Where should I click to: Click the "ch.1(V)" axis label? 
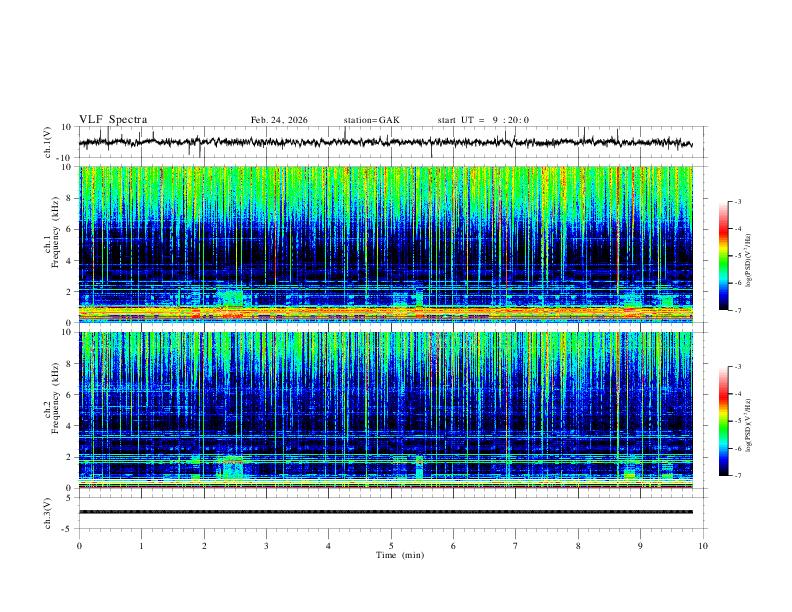(48, 142)
